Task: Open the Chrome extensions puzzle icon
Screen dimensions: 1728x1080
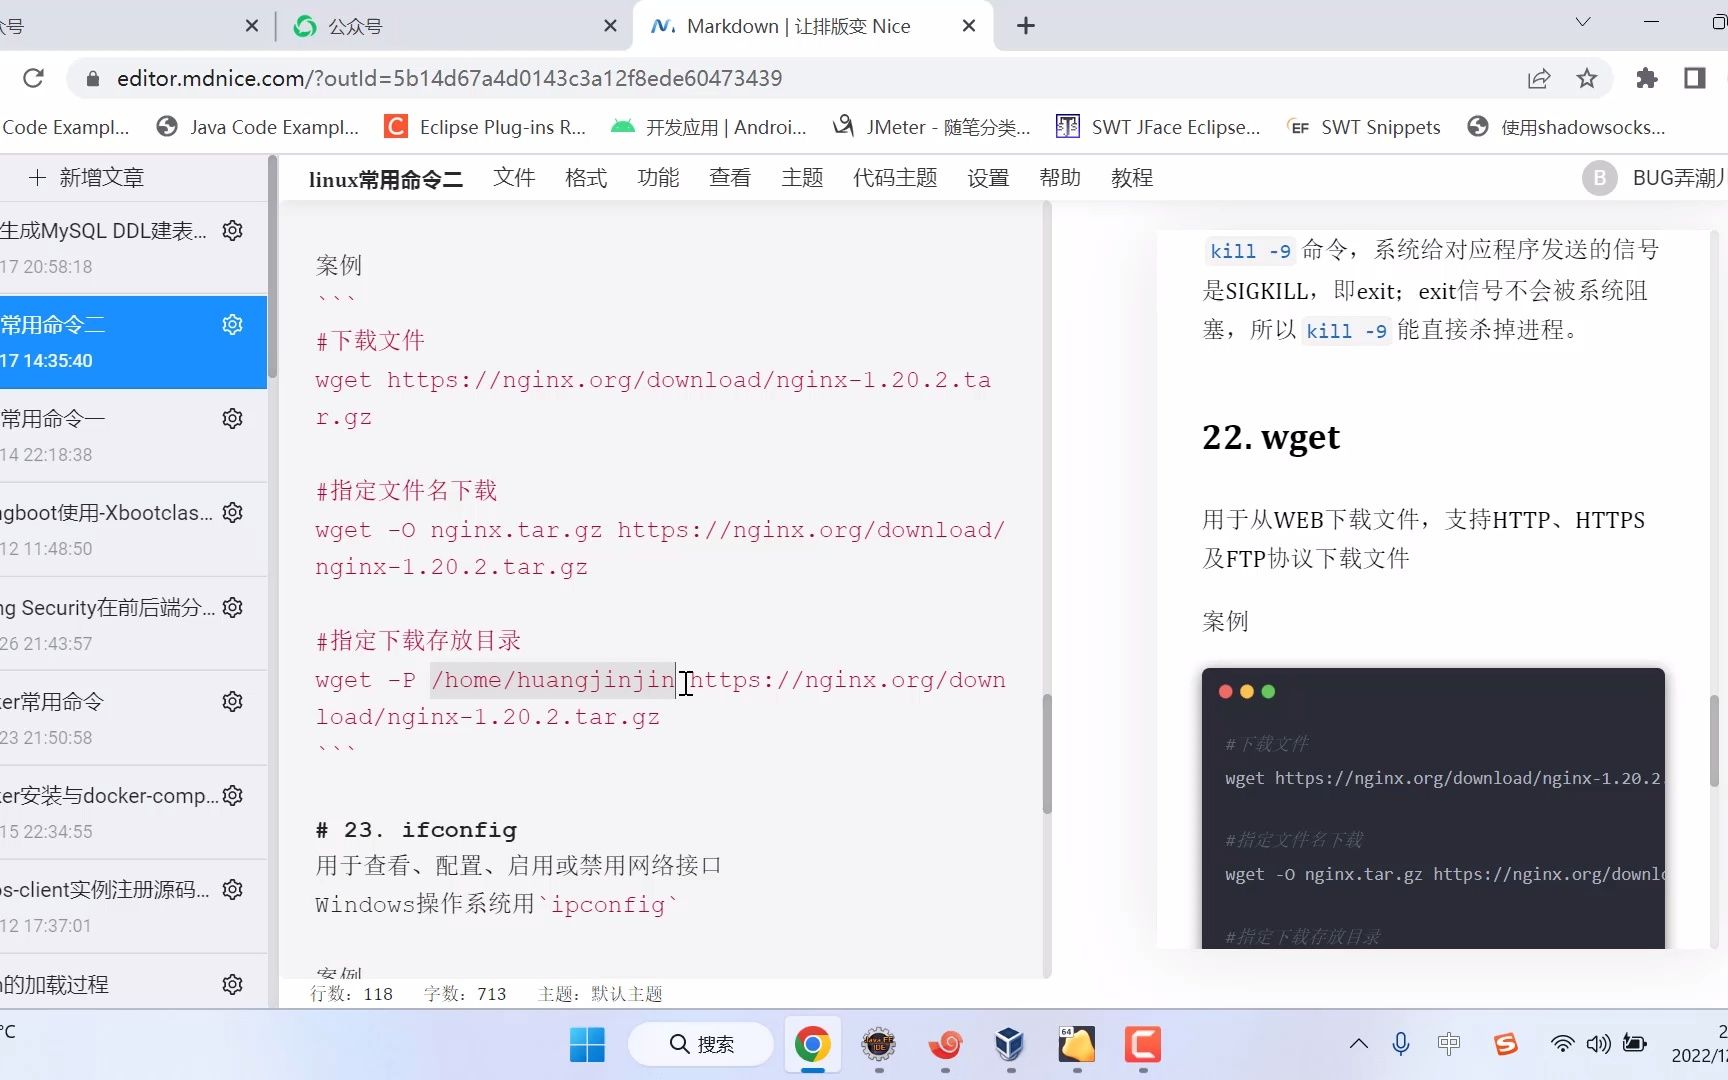Action: pos(1646,78)
